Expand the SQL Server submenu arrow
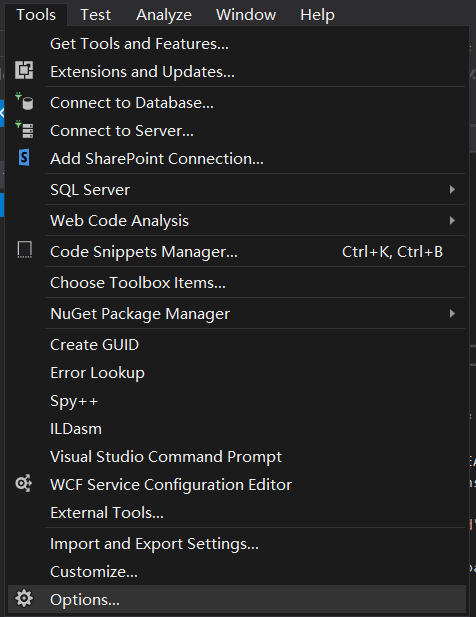The width and height of the screenshot is (476, 617). coord(452,190)
